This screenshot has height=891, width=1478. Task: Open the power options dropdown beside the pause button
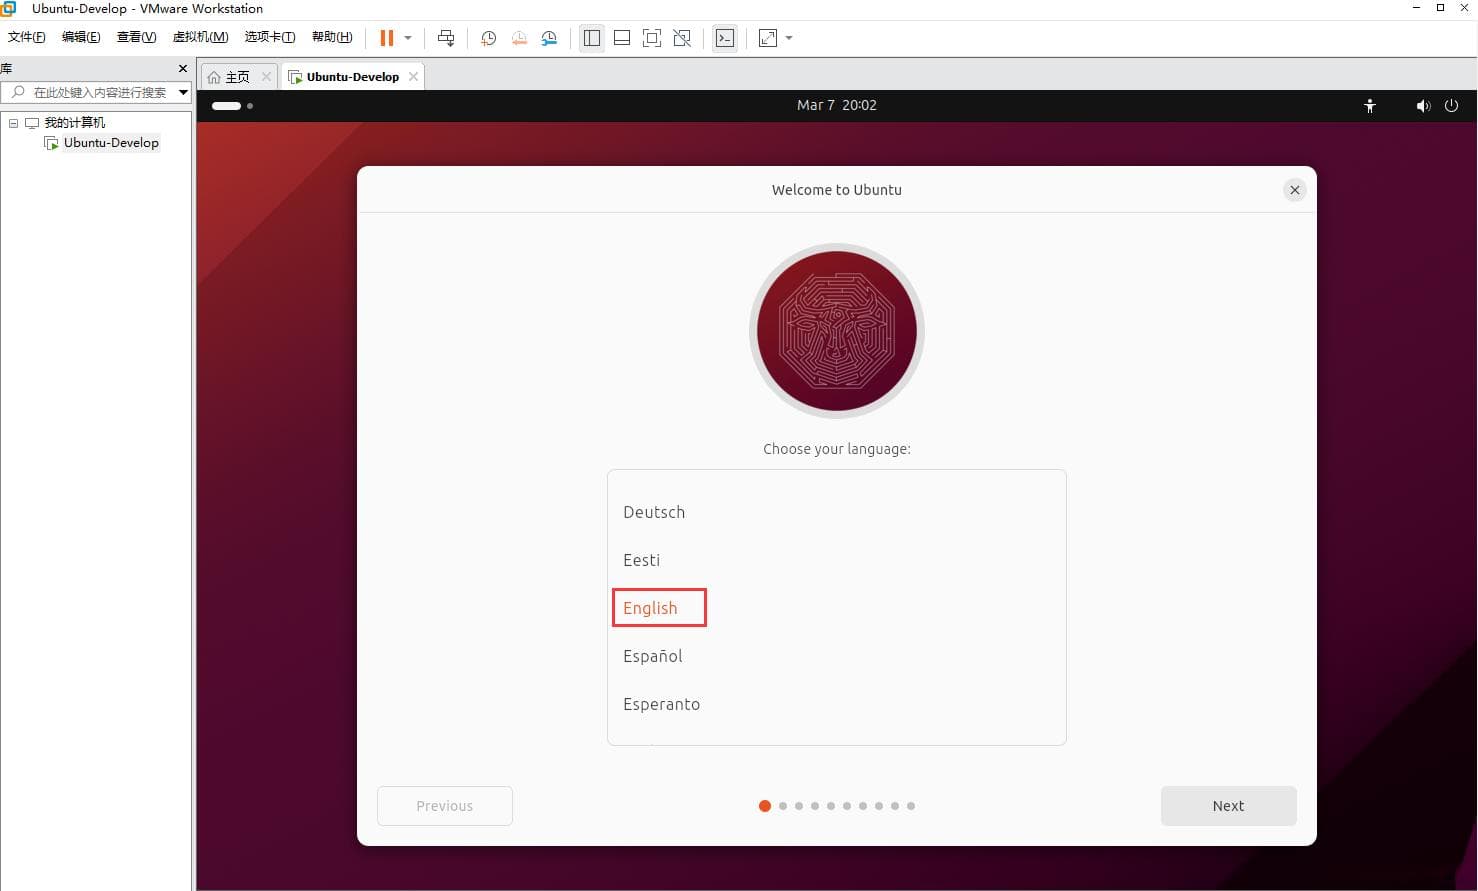click(408, 38)
